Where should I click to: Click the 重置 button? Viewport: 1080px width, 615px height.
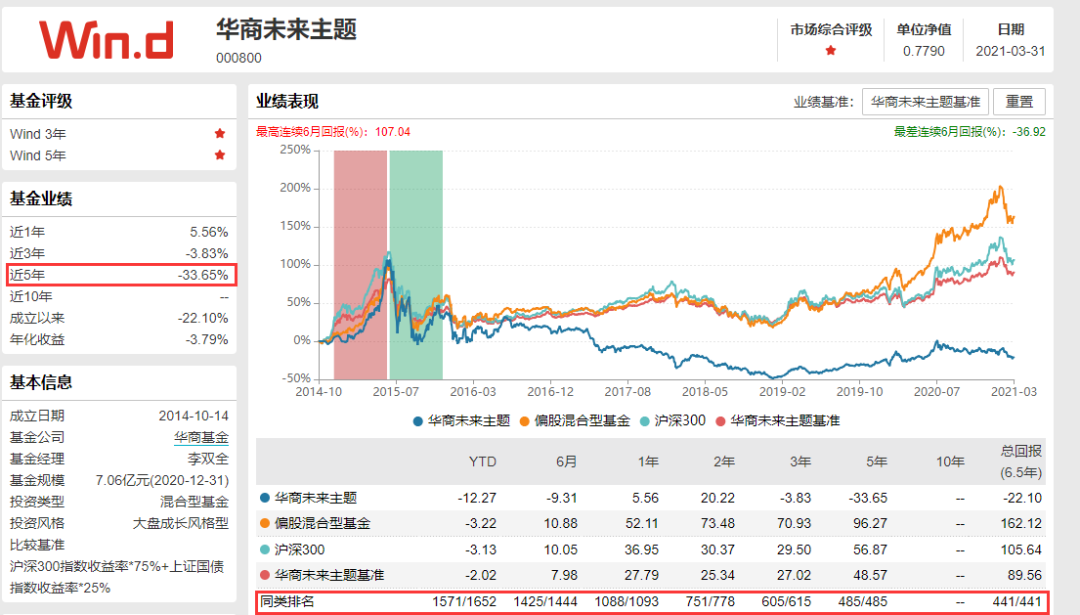click(1019, 102)
